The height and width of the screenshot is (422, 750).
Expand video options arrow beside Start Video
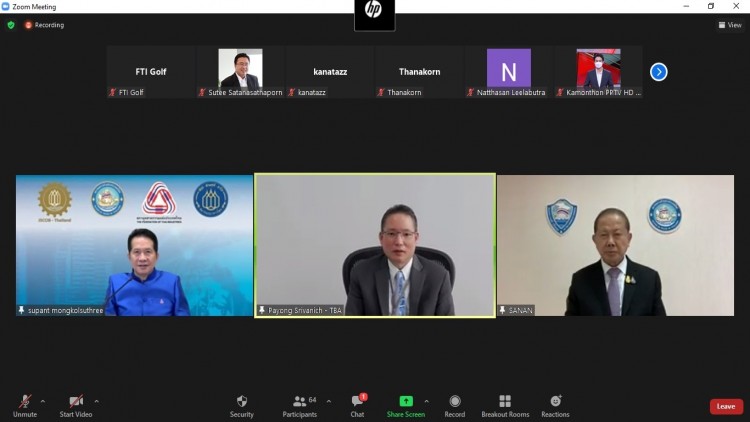click(97, 401)
